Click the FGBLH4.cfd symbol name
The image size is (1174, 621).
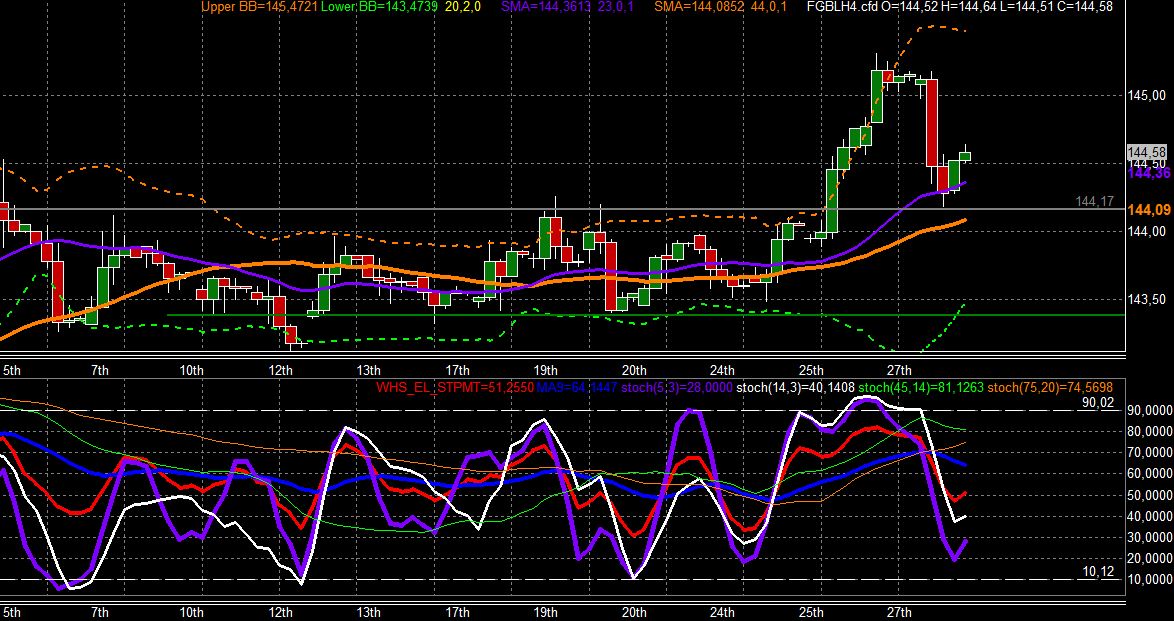click(x=842, y=7)
